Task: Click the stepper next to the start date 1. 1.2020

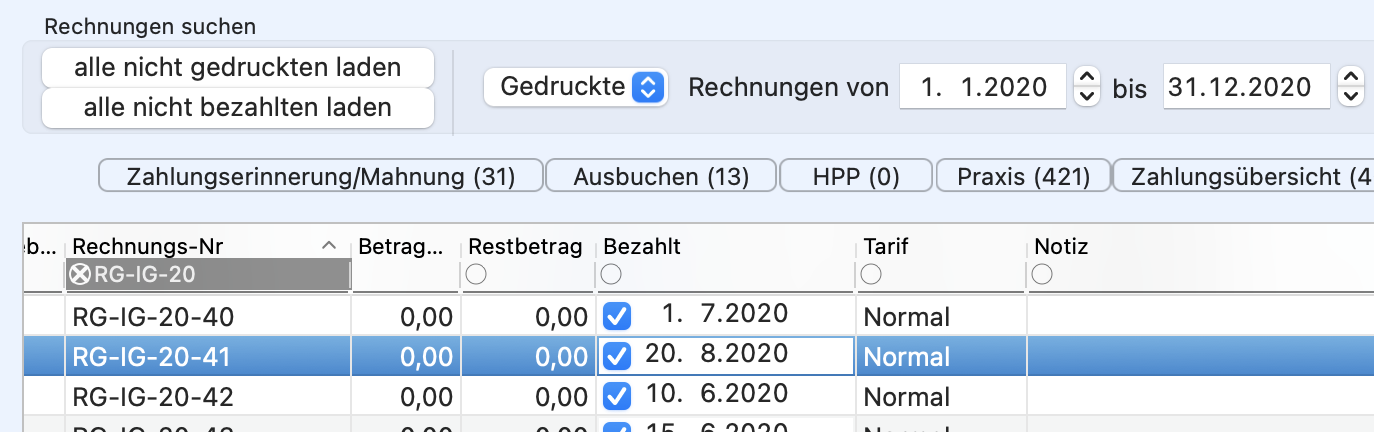Action: click(1087, 87)
